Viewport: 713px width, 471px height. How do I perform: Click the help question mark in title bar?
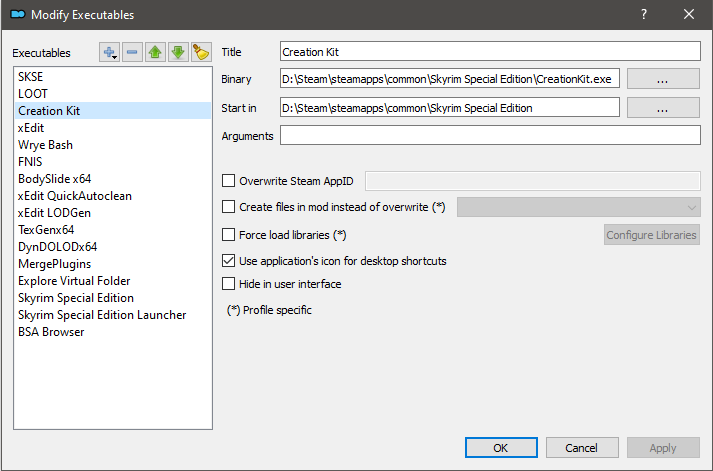(644, 14)
